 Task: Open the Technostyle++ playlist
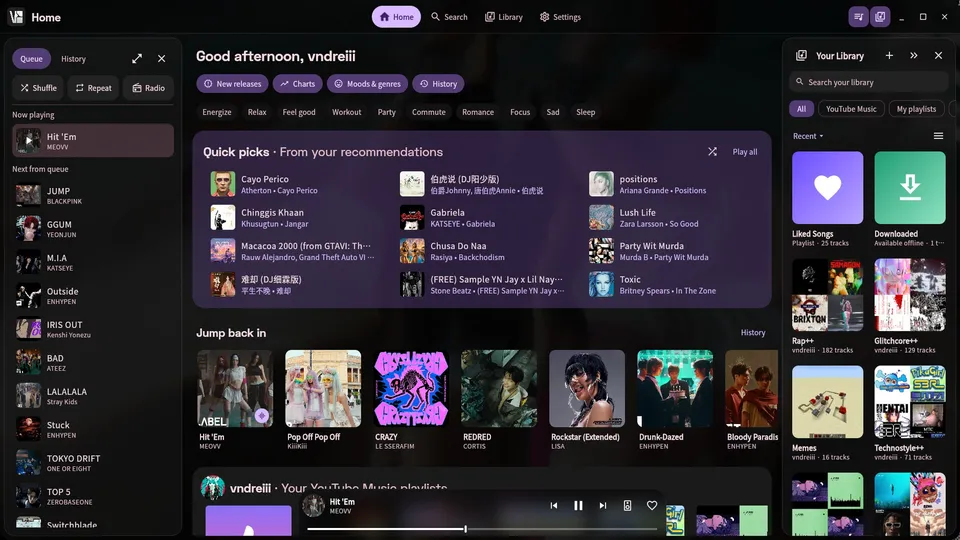tap(910, 413)
